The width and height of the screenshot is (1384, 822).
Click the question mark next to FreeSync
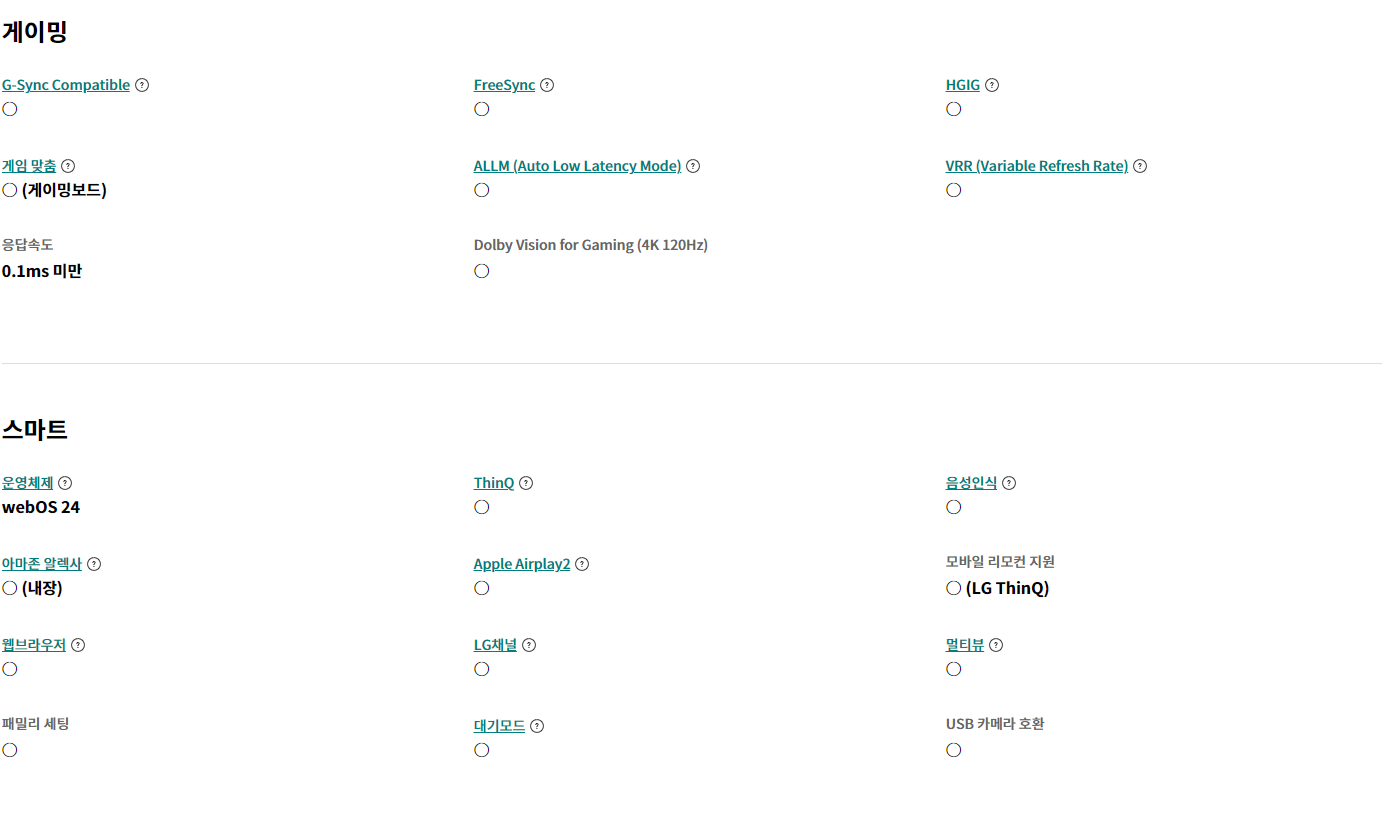[547, 85]
